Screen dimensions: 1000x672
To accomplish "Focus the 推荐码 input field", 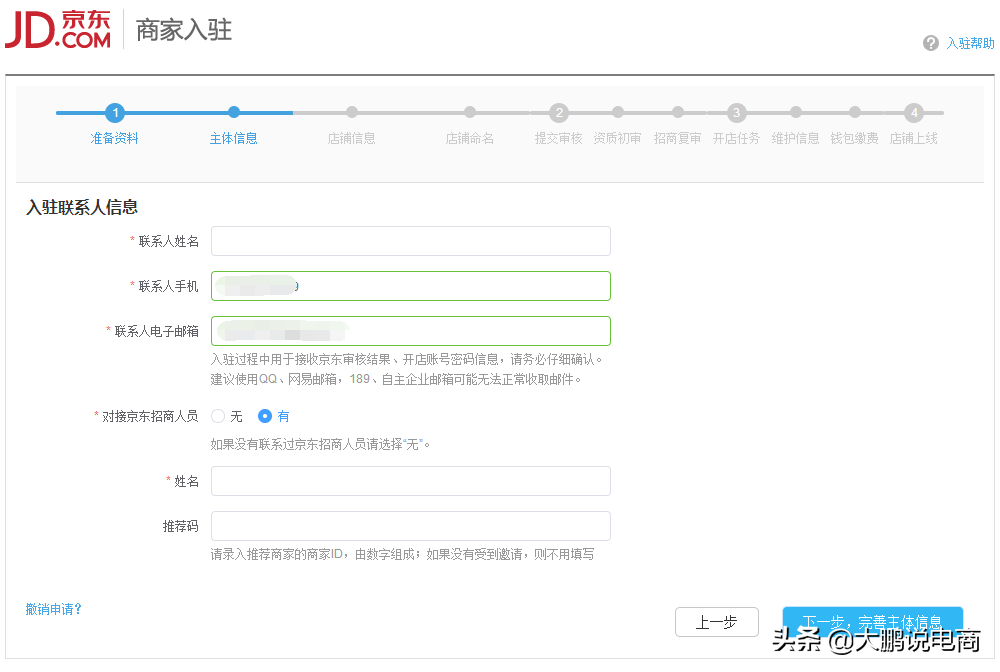I will [411, 526].
